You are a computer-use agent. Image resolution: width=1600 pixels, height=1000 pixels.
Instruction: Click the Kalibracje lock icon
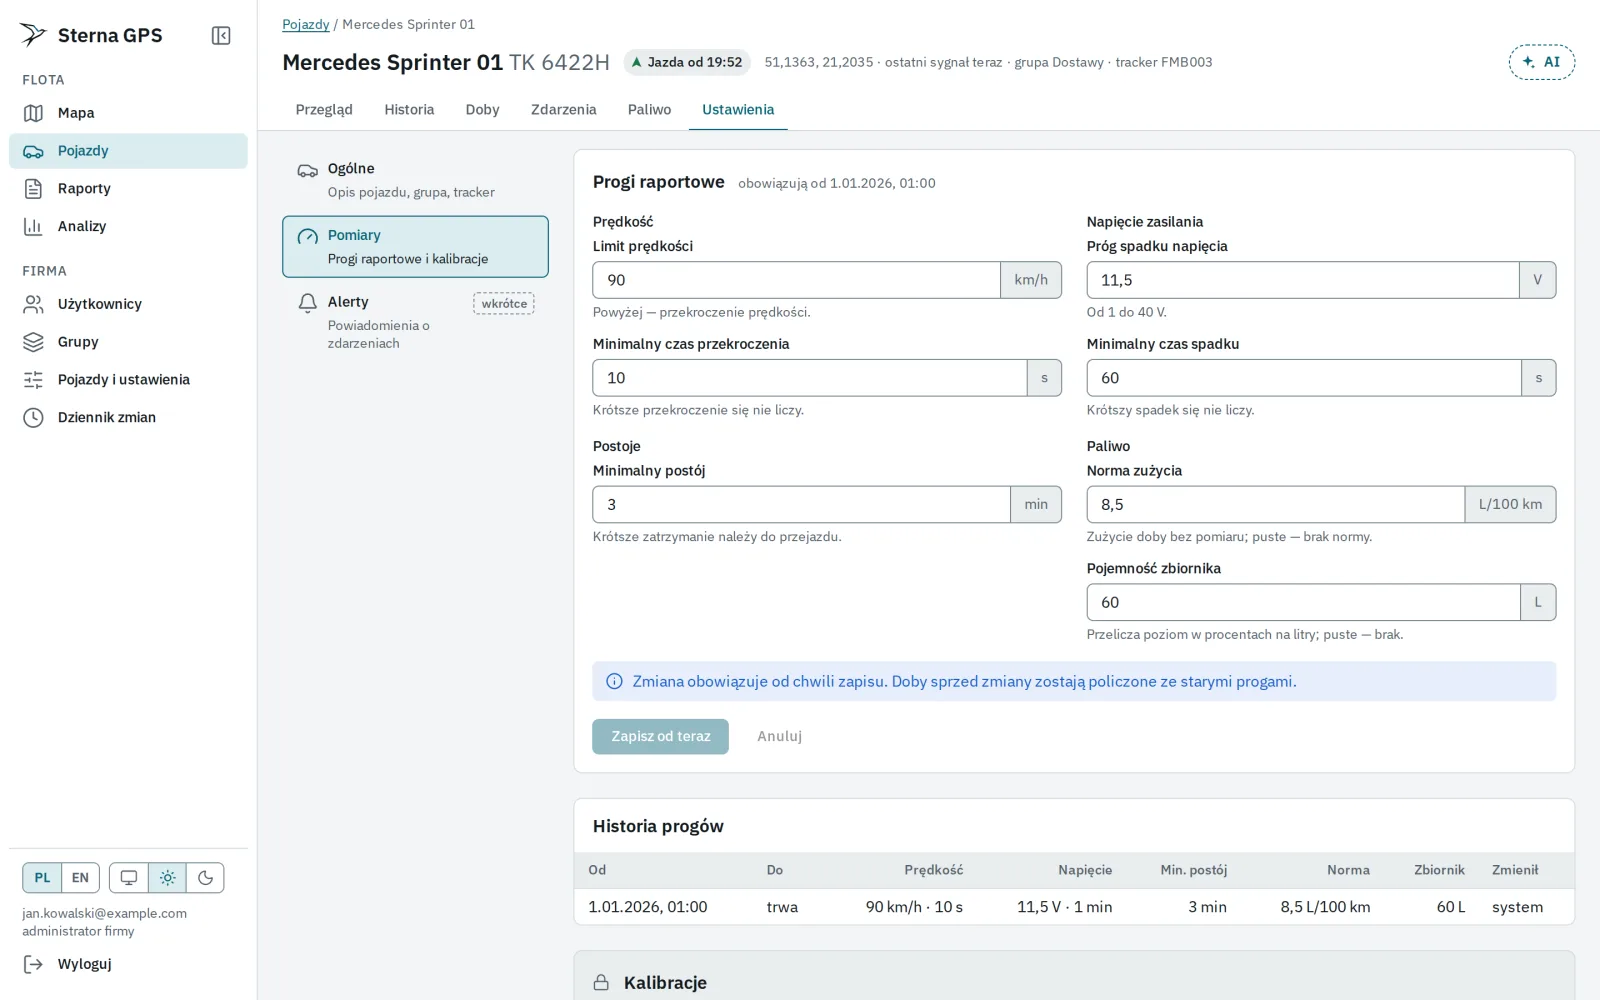tap(601, 983)
